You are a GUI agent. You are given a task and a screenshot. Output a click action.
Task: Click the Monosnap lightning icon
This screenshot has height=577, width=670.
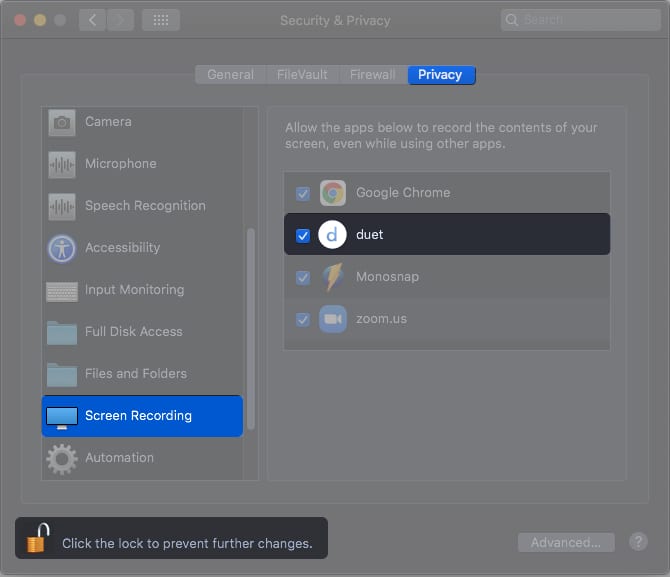(x=333, y=277)
